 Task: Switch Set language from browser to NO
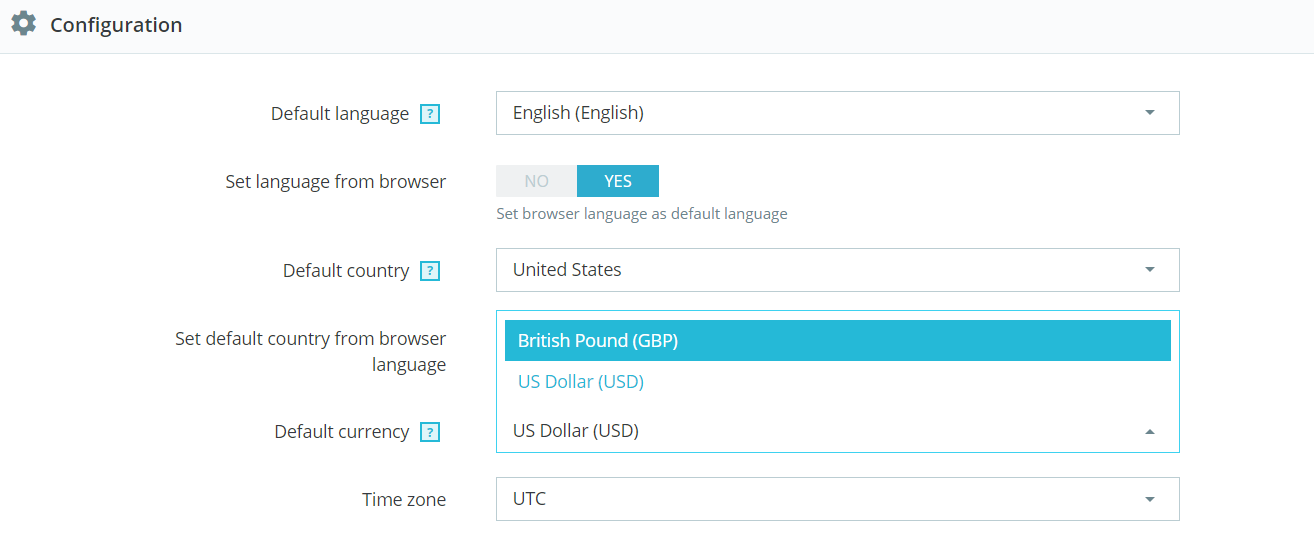[x=537, y=181]
